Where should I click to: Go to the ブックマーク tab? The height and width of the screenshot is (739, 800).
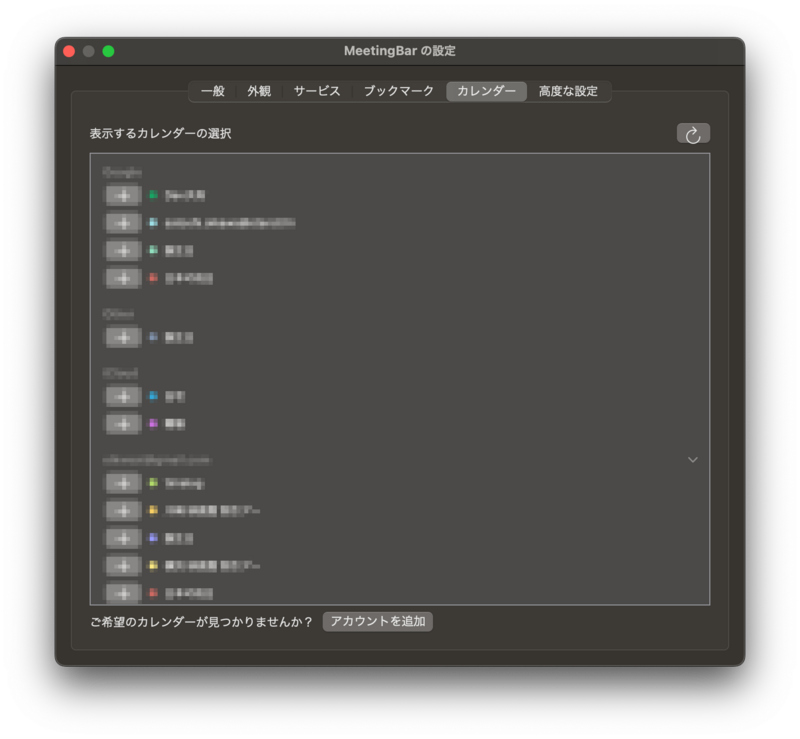(x=398, y=91)
